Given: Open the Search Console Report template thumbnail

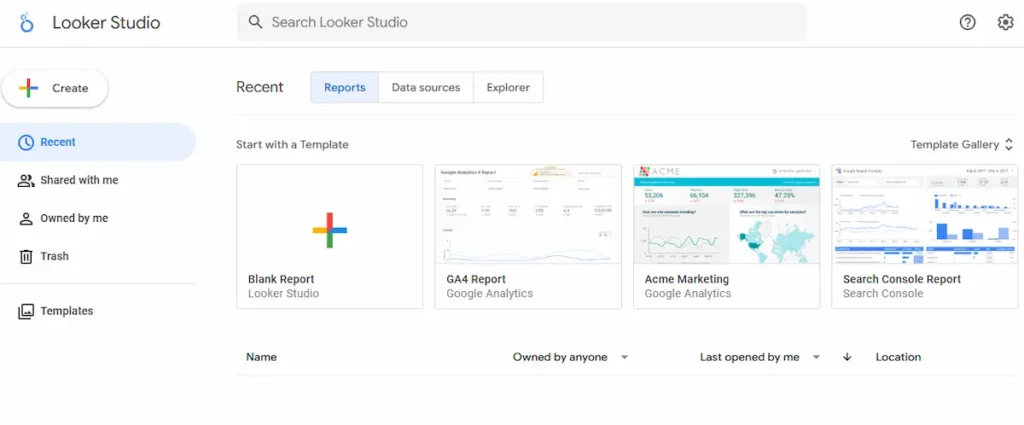Looking at the screenshot, I should click(x=925, y=214).
